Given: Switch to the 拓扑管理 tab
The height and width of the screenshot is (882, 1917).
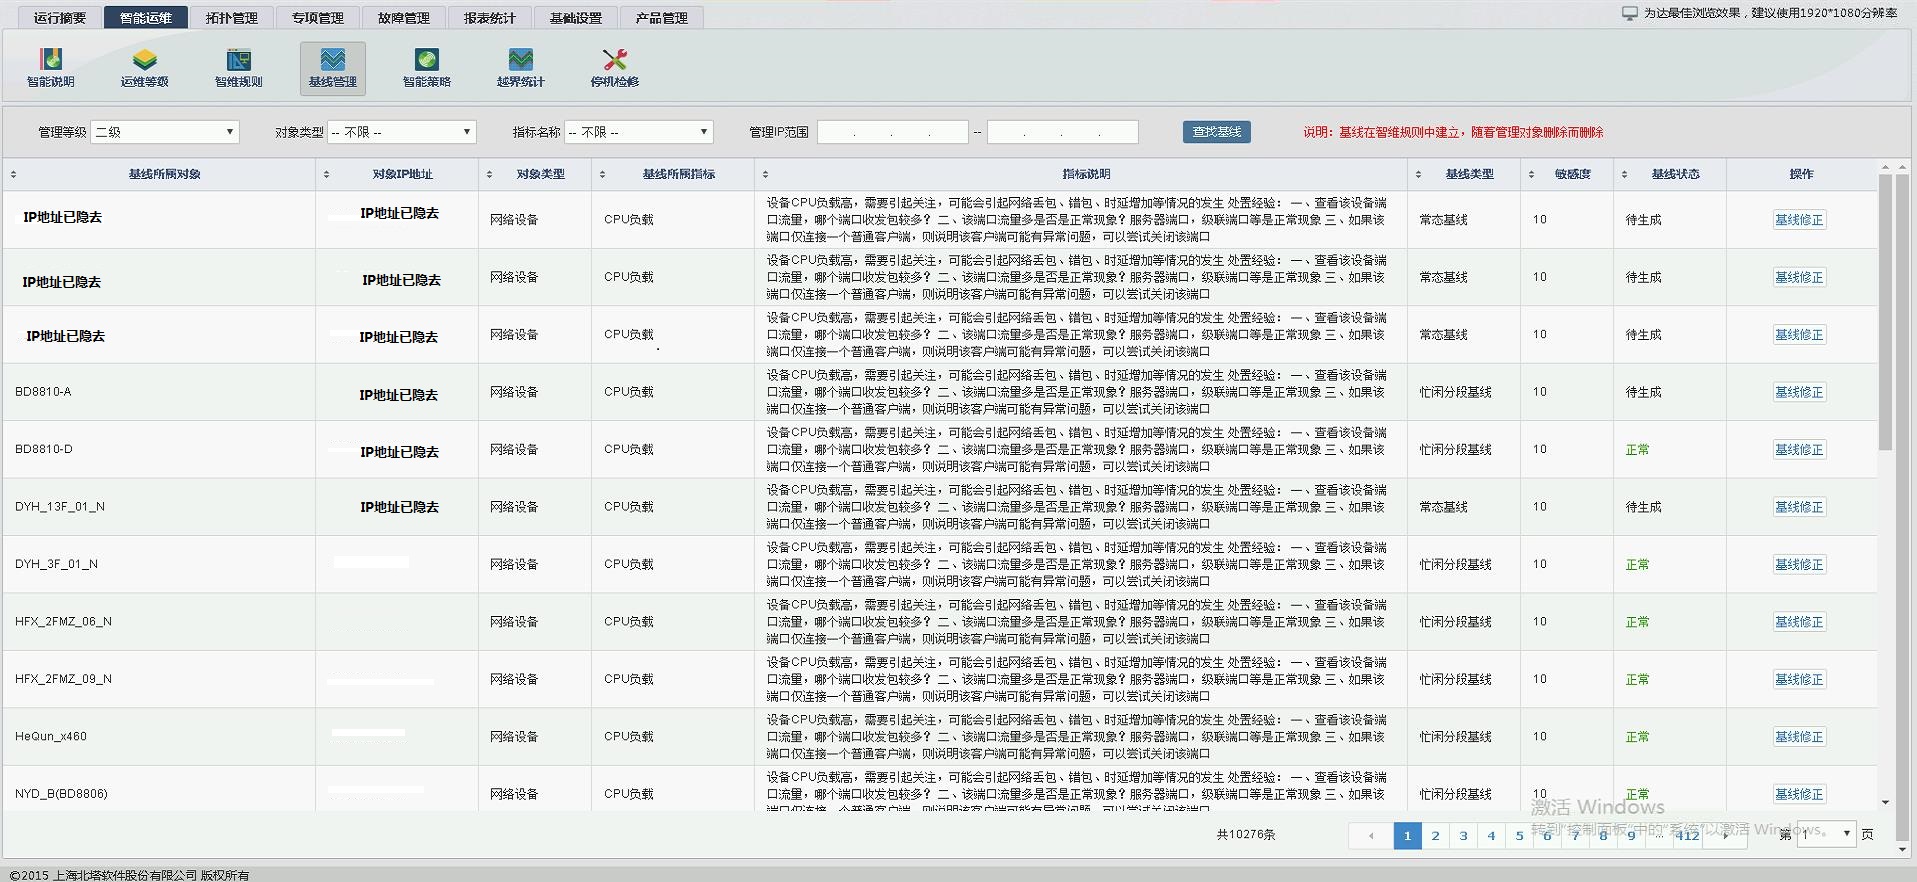Looking at the screenshot, I should tap(231, 18).
